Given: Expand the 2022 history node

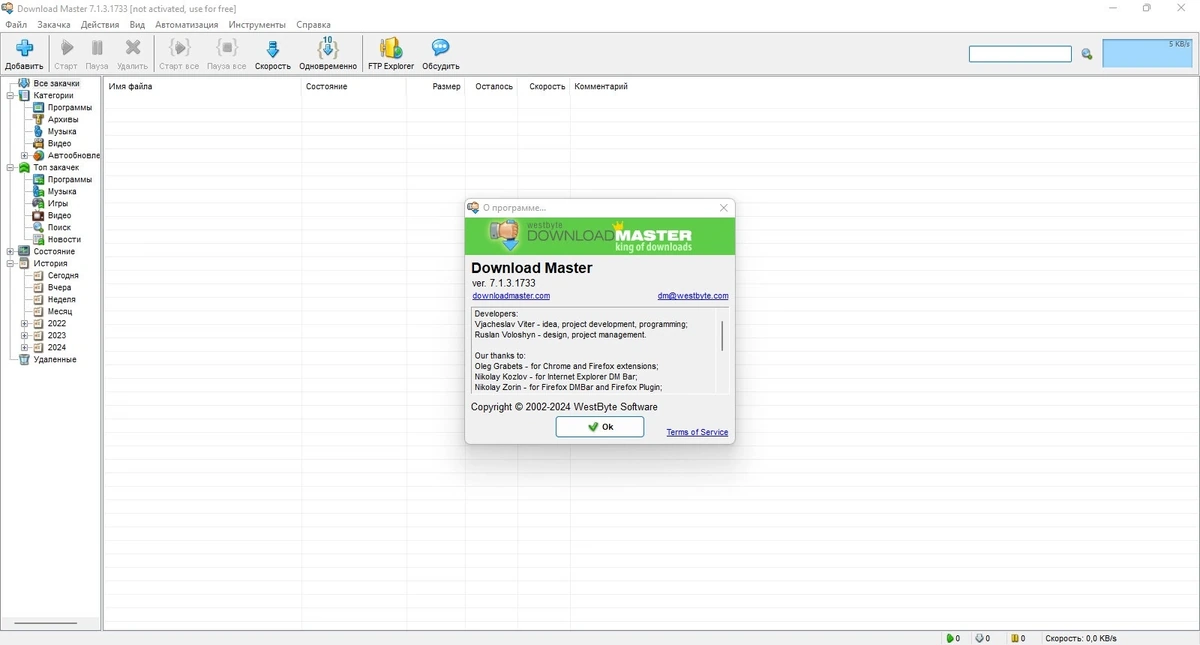Looking at the screenshot, I should pos(24,324).
